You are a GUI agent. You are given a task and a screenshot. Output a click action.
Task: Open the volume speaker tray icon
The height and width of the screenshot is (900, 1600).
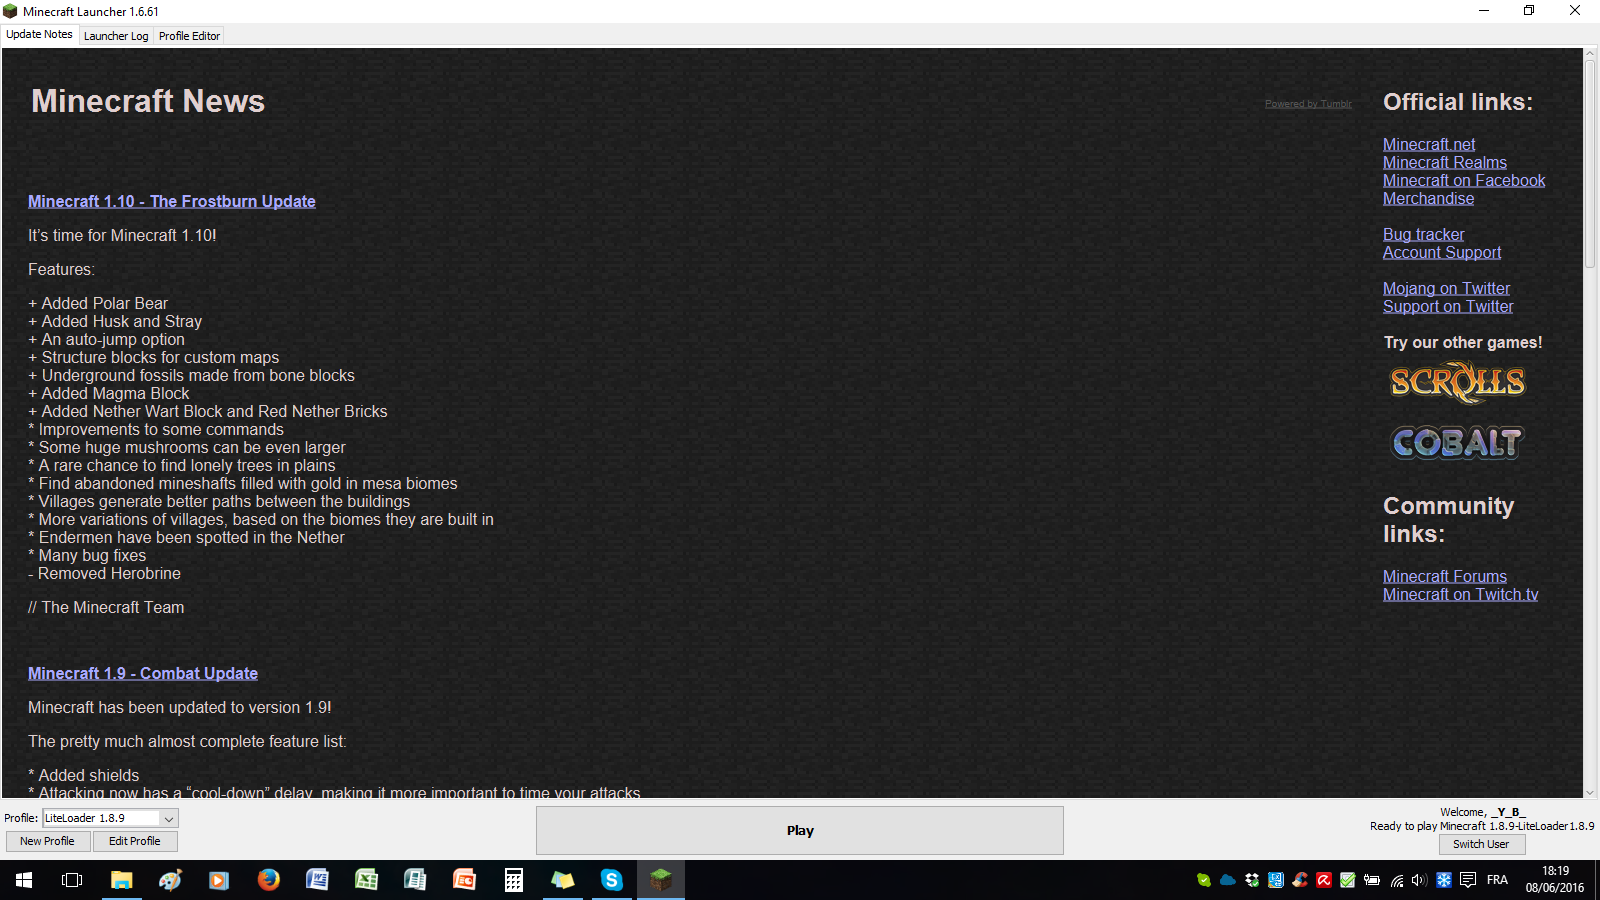(1419, 880)
